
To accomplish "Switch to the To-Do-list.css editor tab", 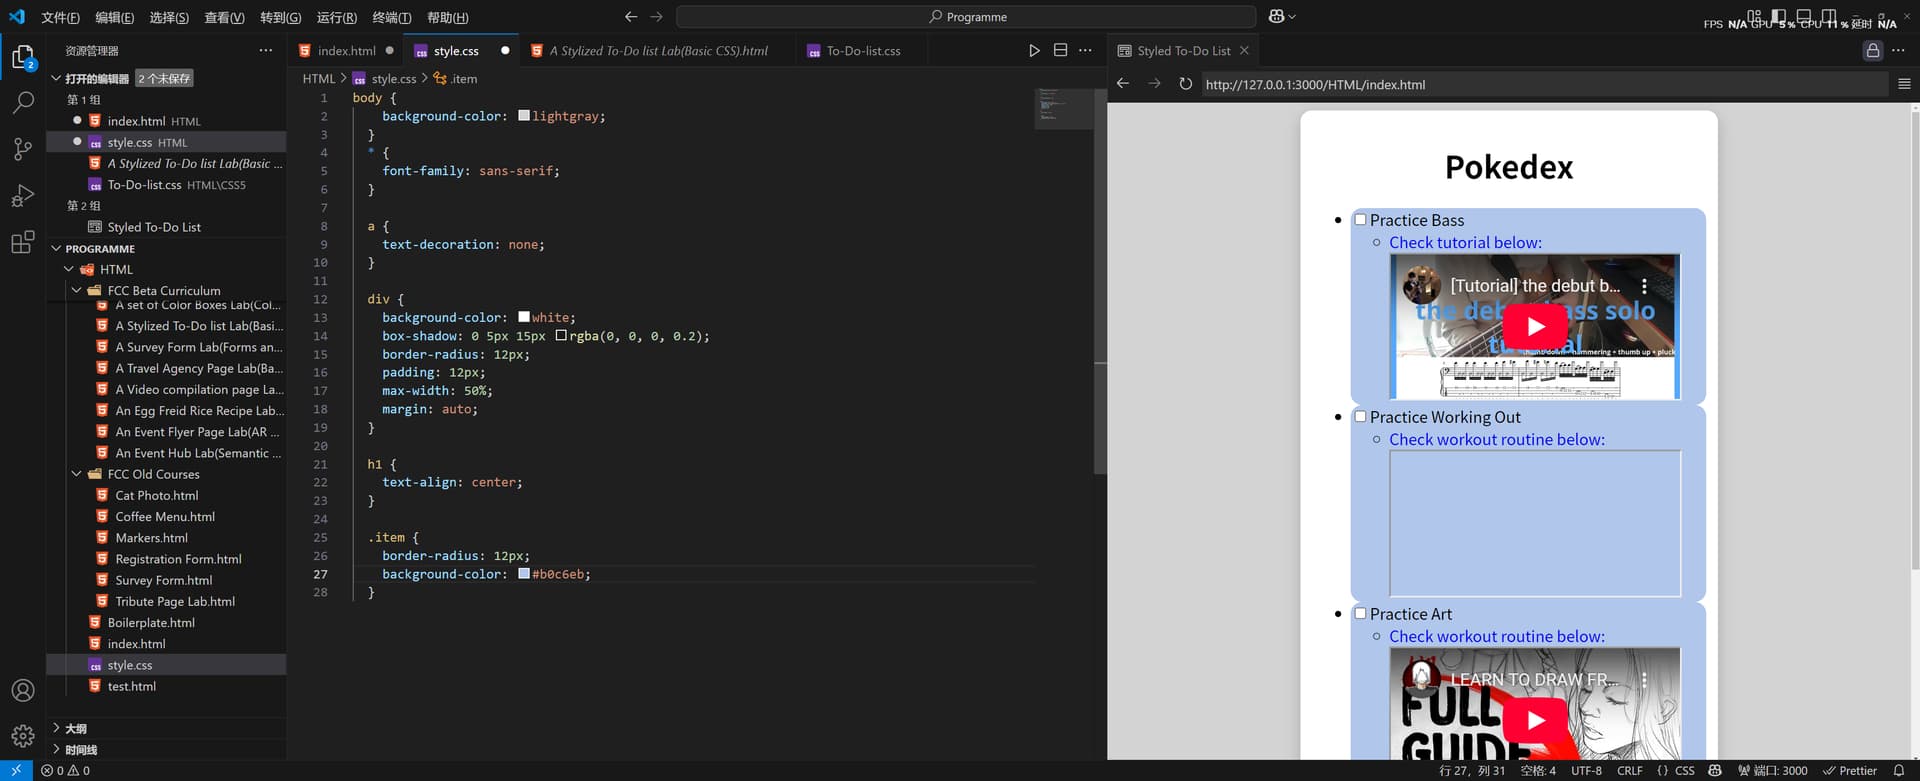I will (x=863, y=51).
